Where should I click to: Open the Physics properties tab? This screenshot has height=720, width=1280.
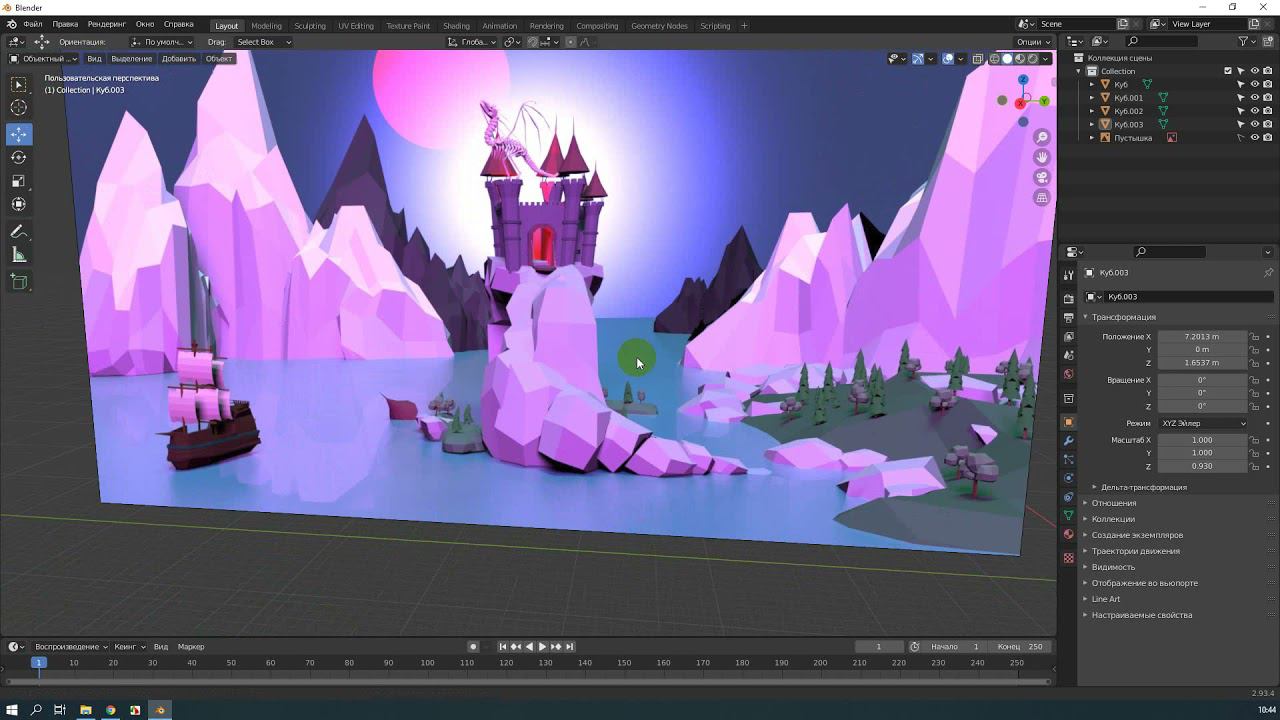pyautogui.click(x=1068, y=478)
